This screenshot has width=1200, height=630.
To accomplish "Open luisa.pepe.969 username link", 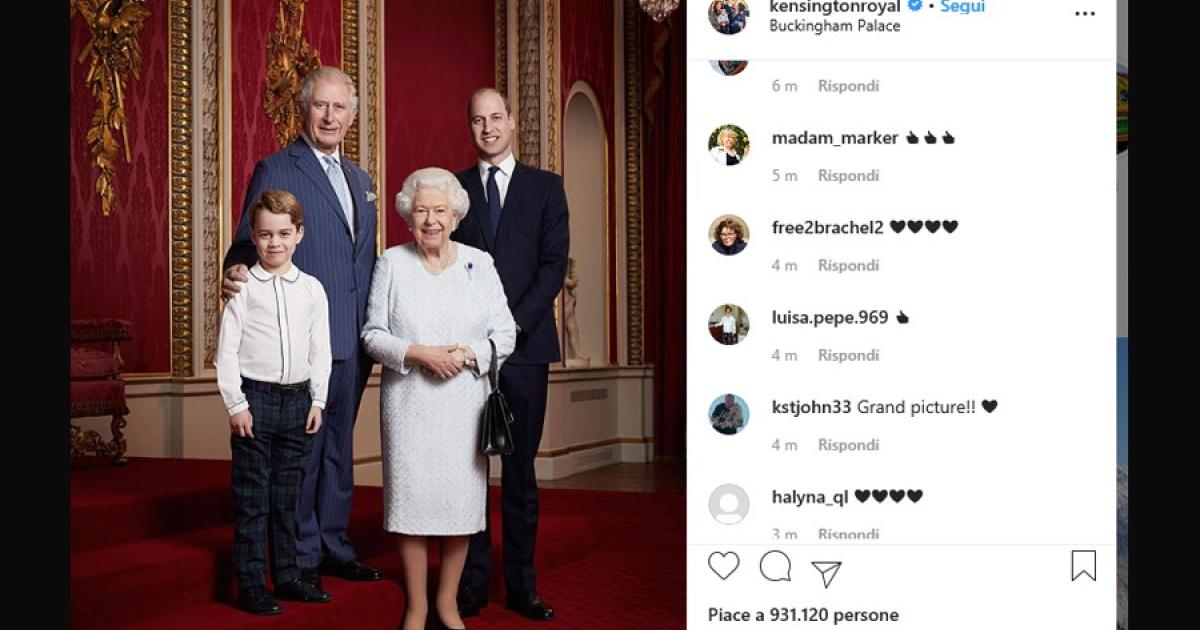I will point(830,318).
